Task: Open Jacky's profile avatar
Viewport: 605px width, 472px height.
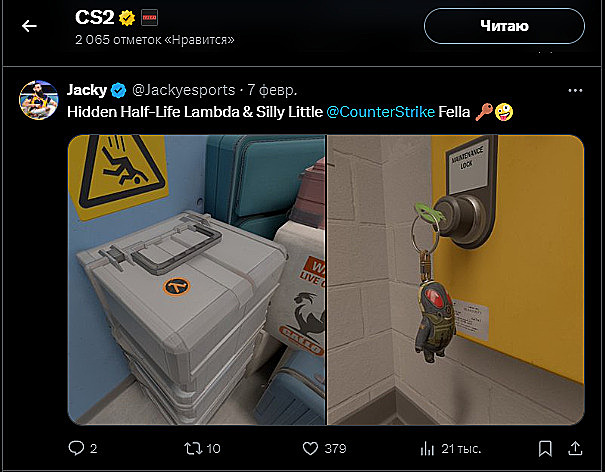Action: tap(39, 100)
